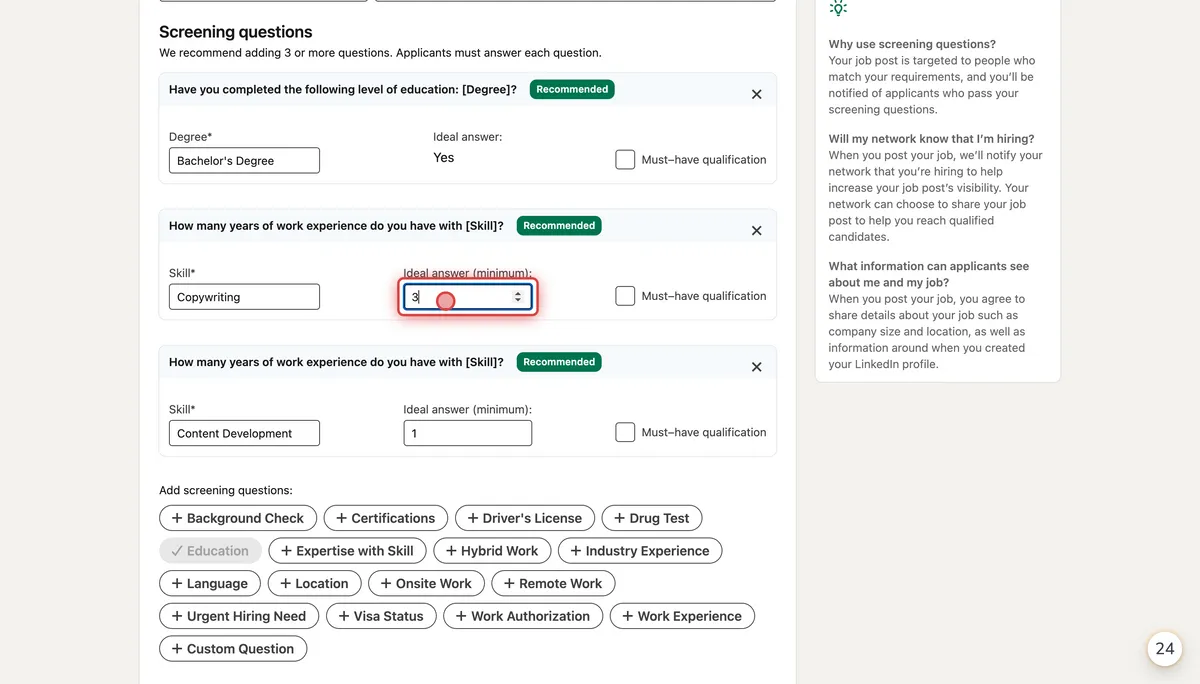Click the Bachelor's Degree field
1200x684 pixels.
[x=244, y=160]
